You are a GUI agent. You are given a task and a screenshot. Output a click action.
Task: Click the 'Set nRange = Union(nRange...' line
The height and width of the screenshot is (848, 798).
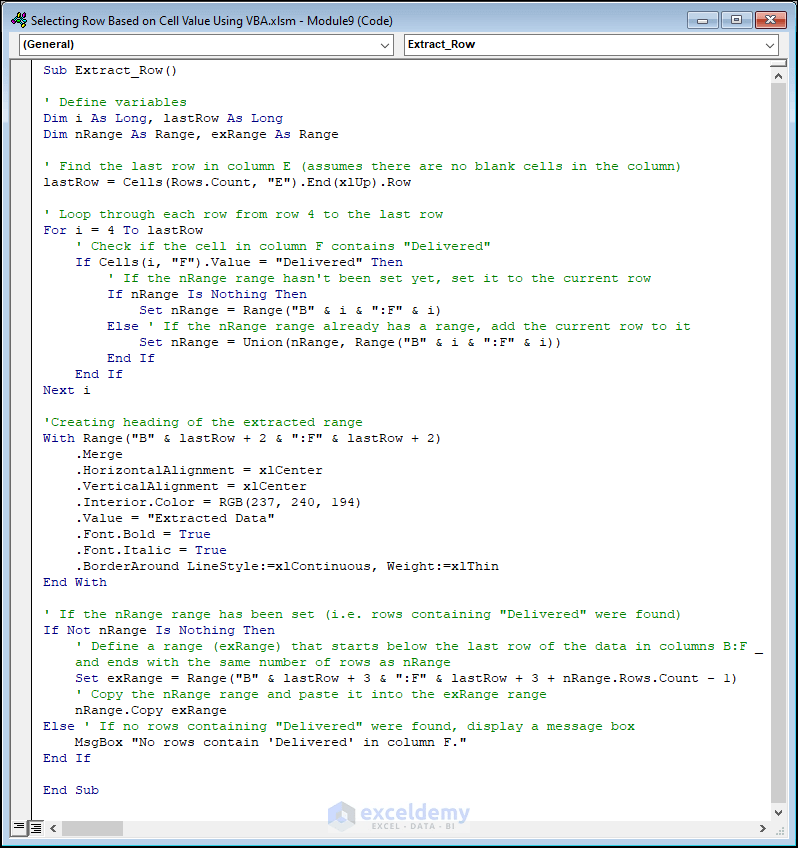(x=350, y=342)
